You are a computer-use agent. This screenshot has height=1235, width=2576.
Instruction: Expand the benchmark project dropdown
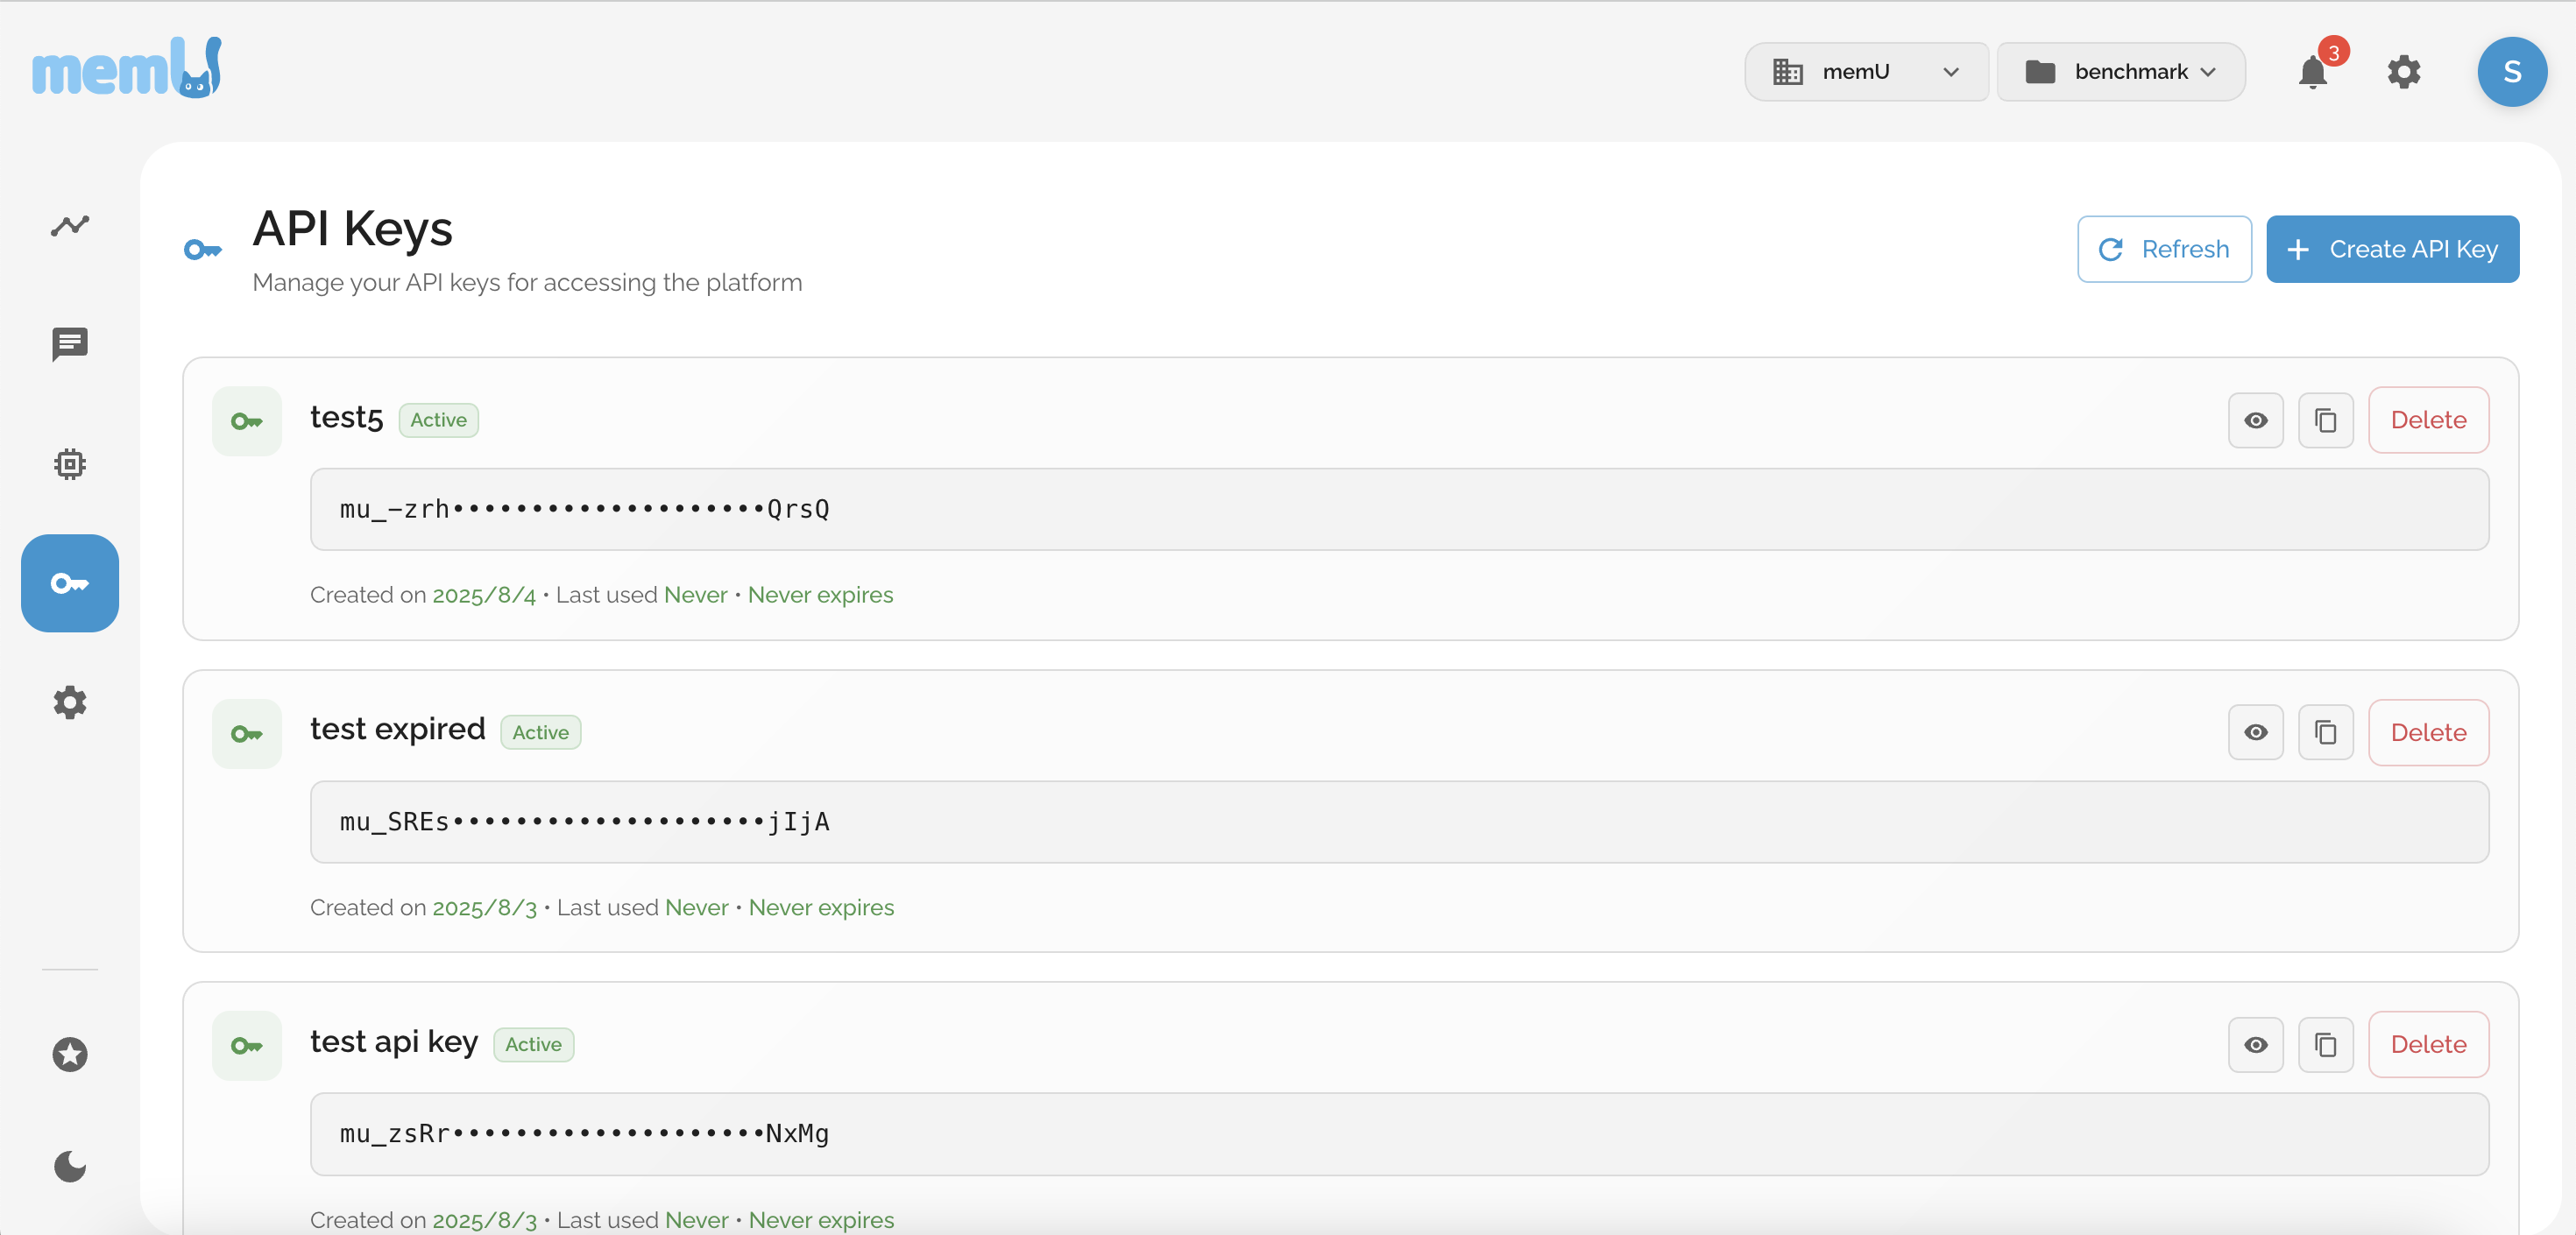pos(2120,72)
